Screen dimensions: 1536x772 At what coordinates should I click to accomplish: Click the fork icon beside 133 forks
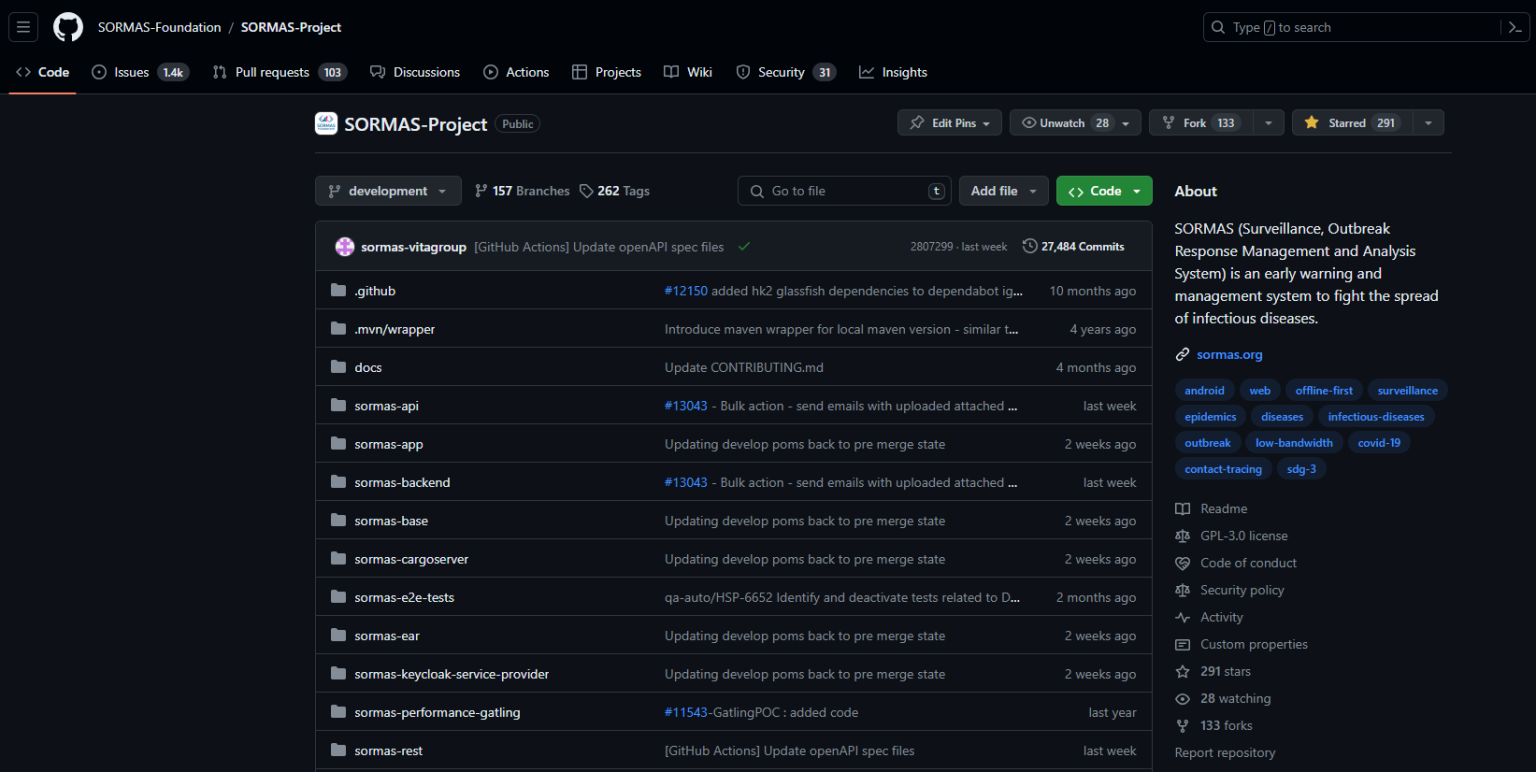pyautogui.click(x=1183, y=725)
